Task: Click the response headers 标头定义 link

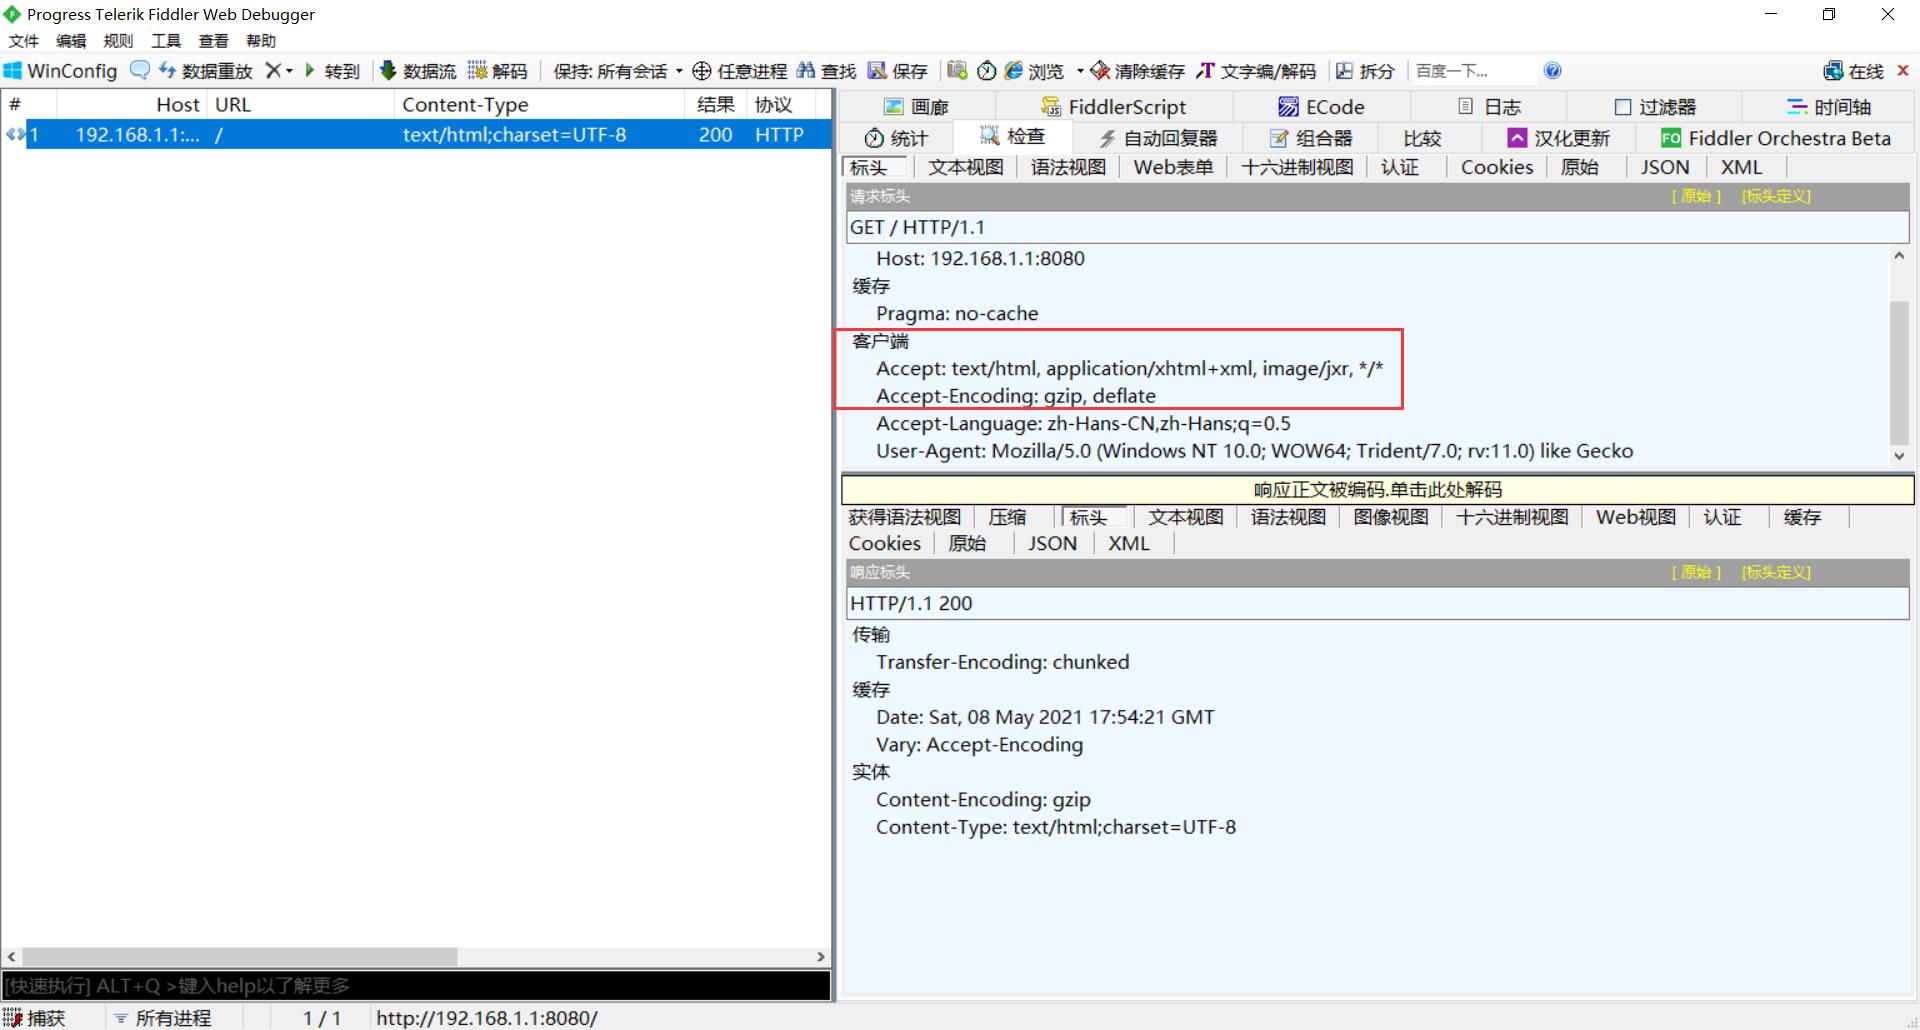Action: (x=1776, y=572)
